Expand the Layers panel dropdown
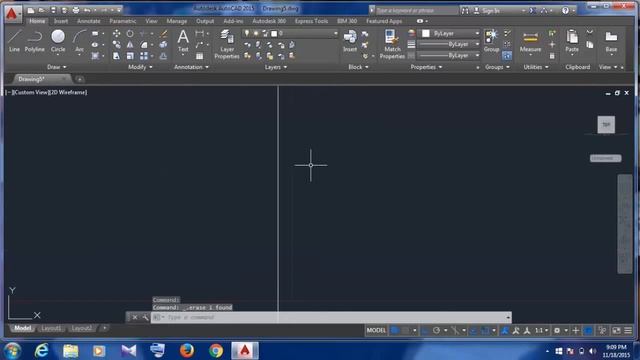Viewport: 640px width, 360px height. point(276,67)
